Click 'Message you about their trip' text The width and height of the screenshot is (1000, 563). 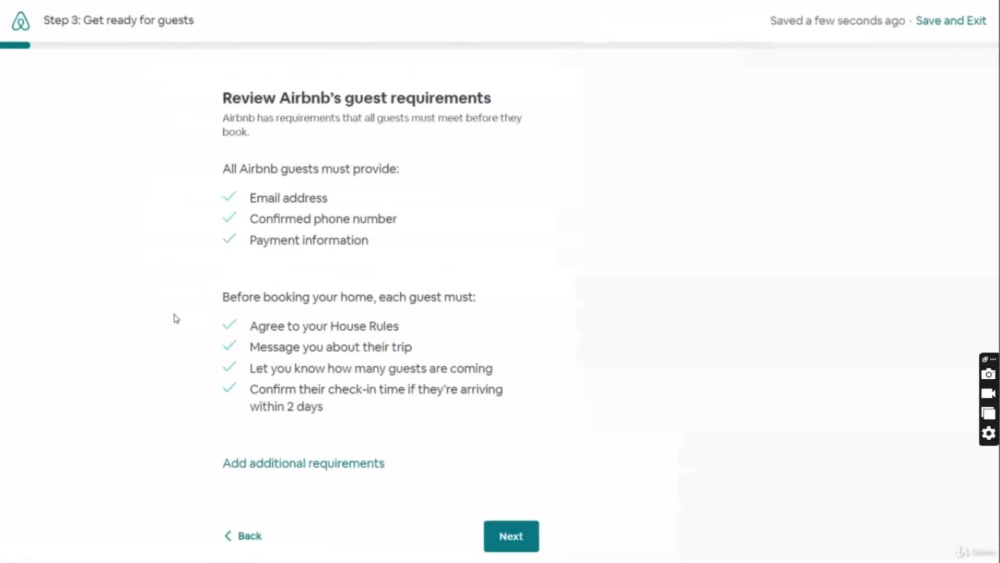pyautogui.click(x=330, y=347)
